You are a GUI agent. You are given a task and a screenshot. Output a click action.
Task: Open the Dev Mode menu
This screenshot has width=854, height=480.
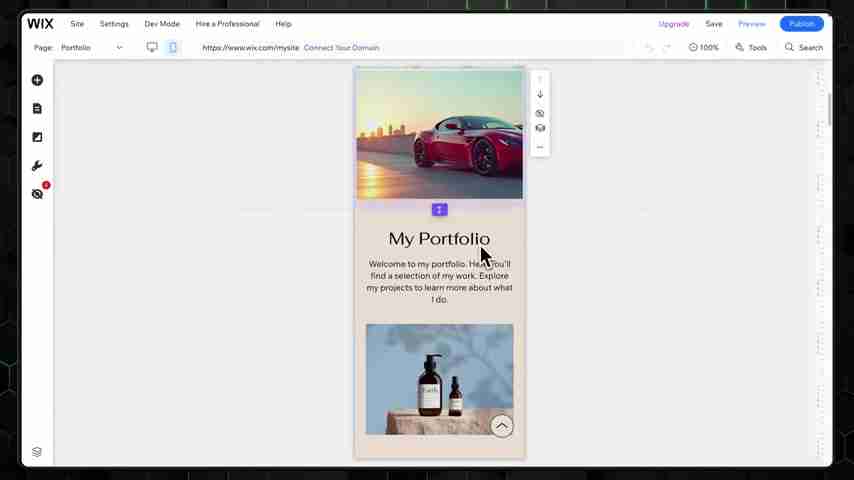click(x=162, y=24)
